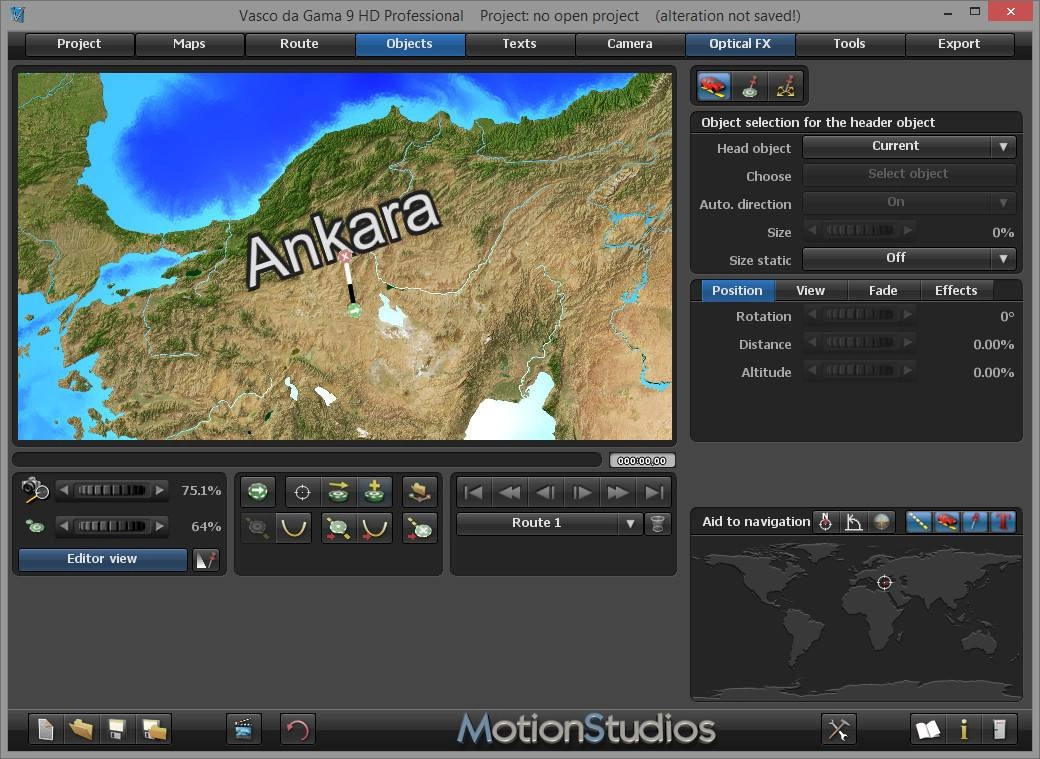The height and width of the screenshot is (759, 1040).
Task: Click the Select object button
Action: coord(909,174)
